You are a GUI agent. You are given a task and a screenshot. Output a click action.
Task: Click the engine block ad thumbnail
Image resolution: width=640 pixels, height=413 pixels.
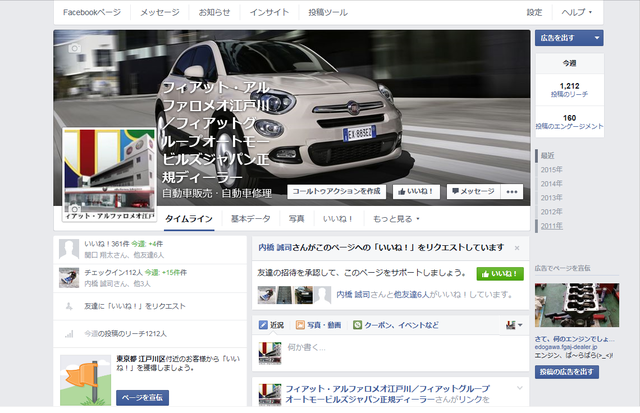point(577,305)
